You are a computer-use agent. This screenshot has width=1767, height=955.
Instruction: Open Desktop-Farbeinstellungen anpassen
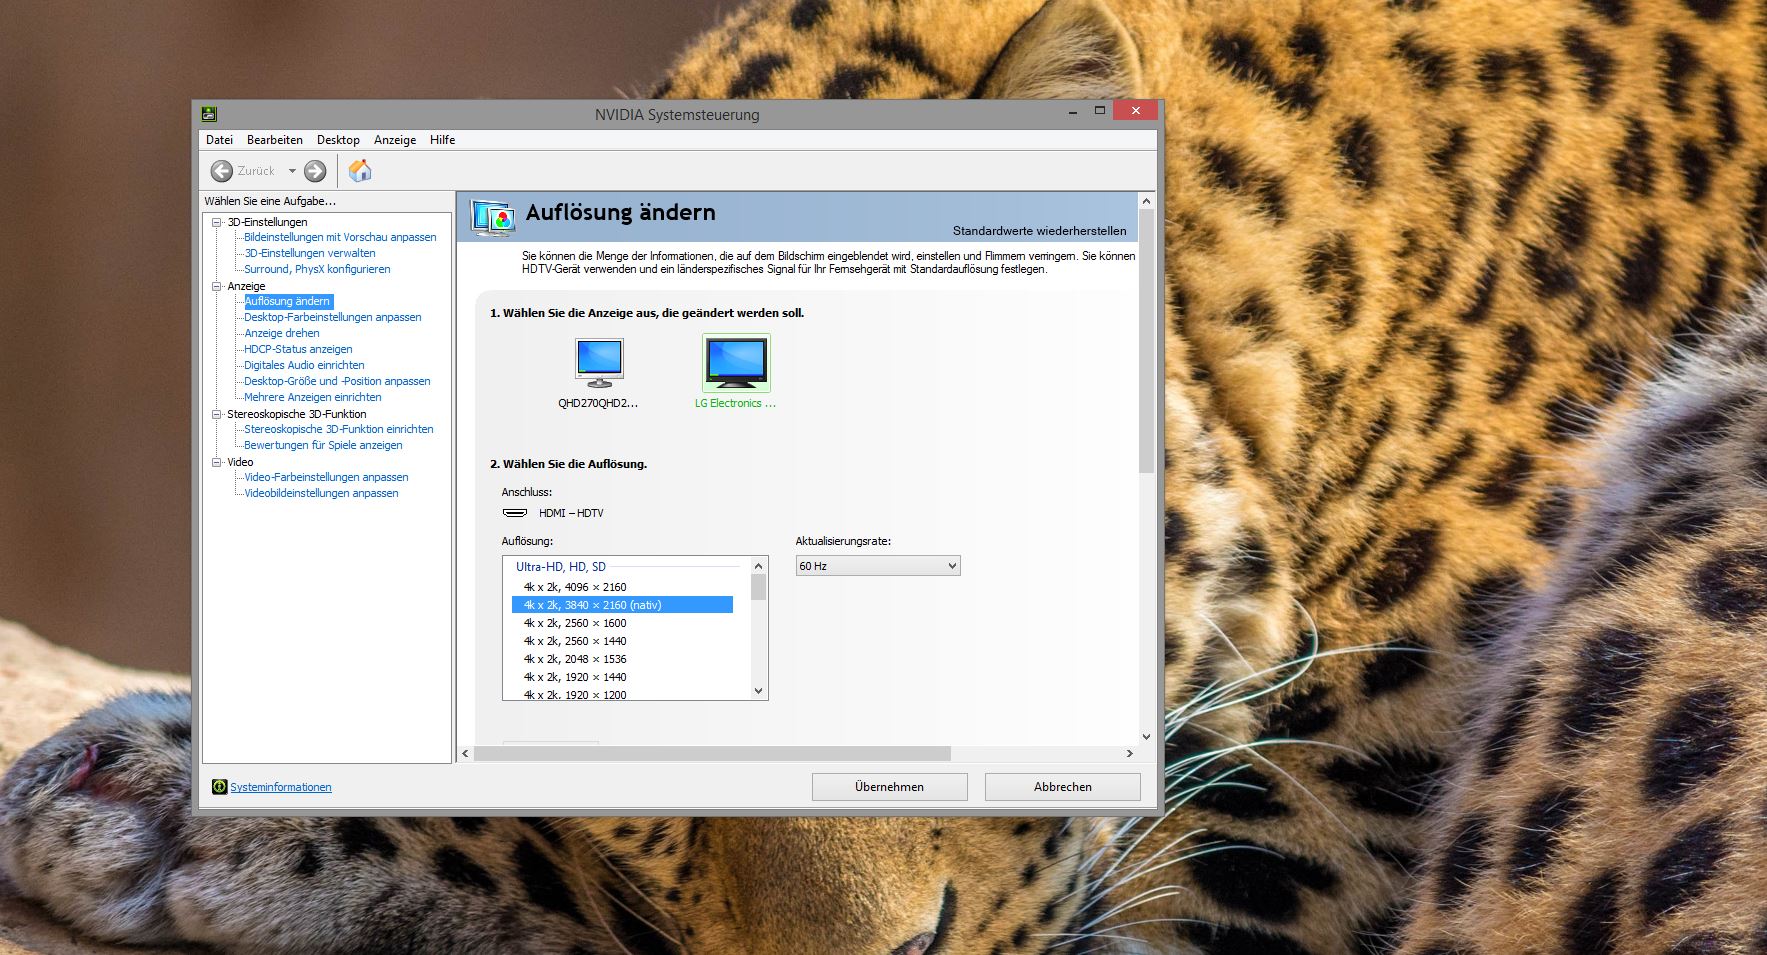333,317
